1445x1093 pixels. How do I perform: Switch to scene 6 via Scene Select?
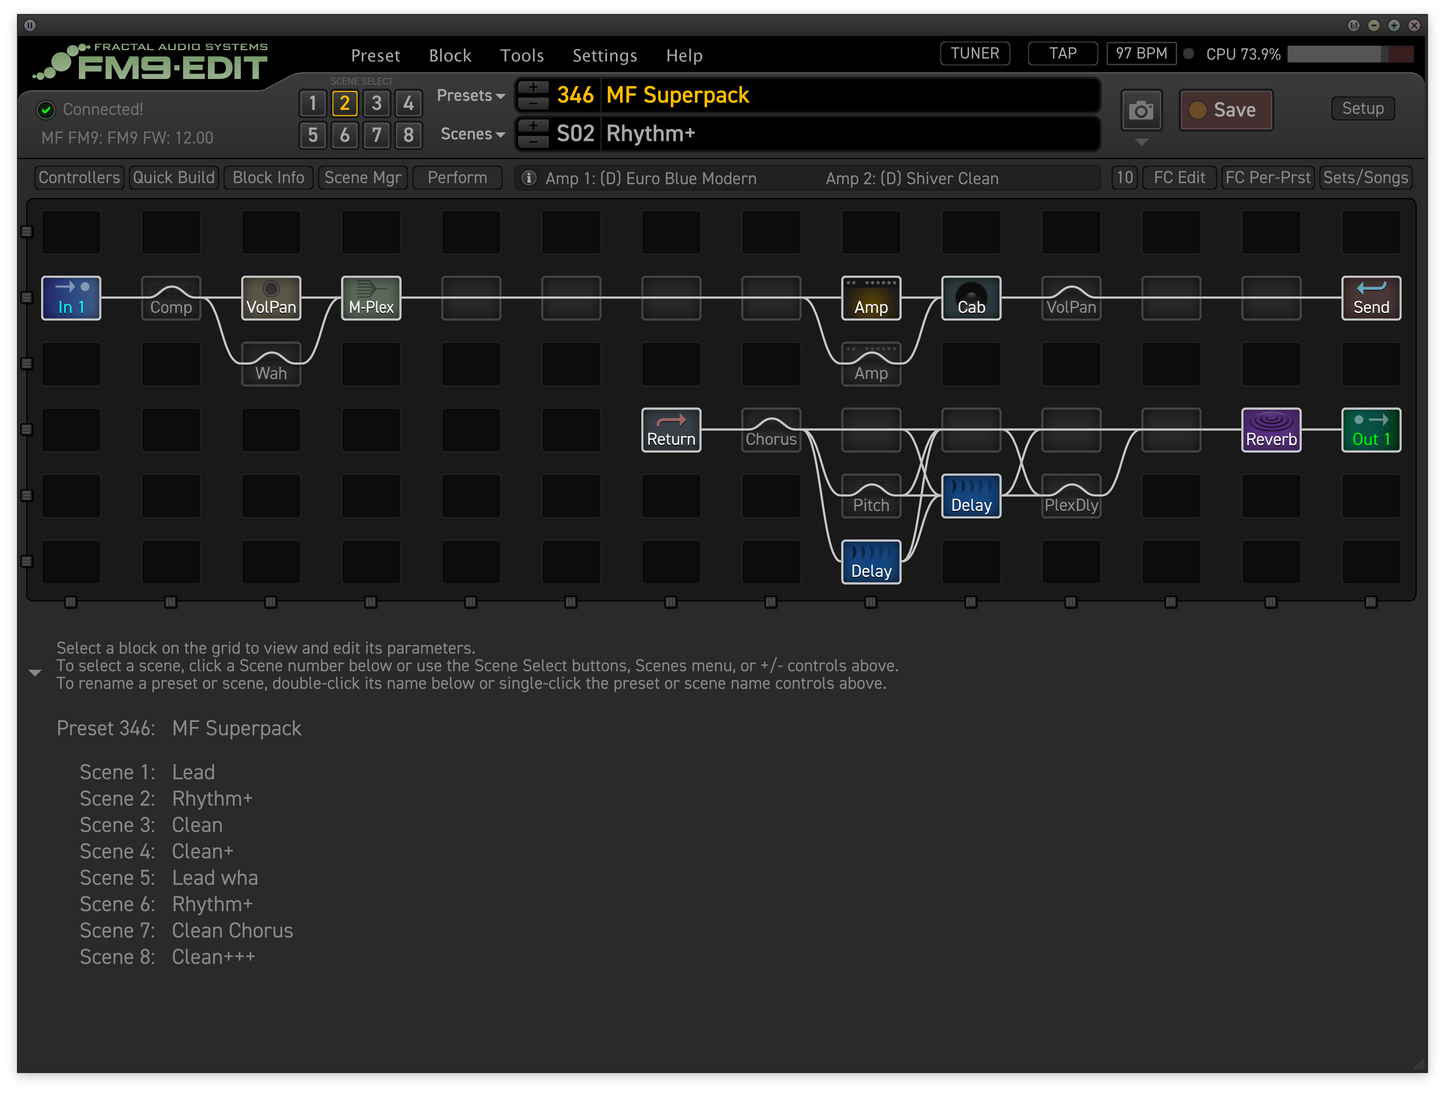[345, 135]
